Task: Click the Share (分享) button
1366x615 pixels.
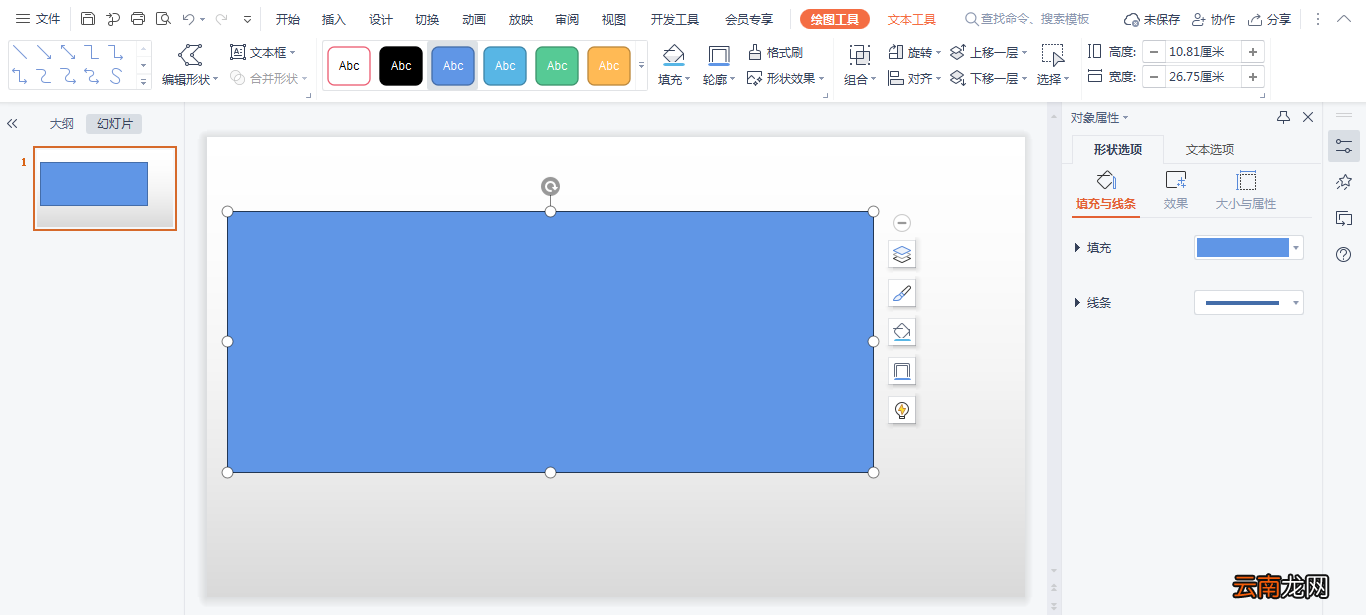Action: [1270, 19]
